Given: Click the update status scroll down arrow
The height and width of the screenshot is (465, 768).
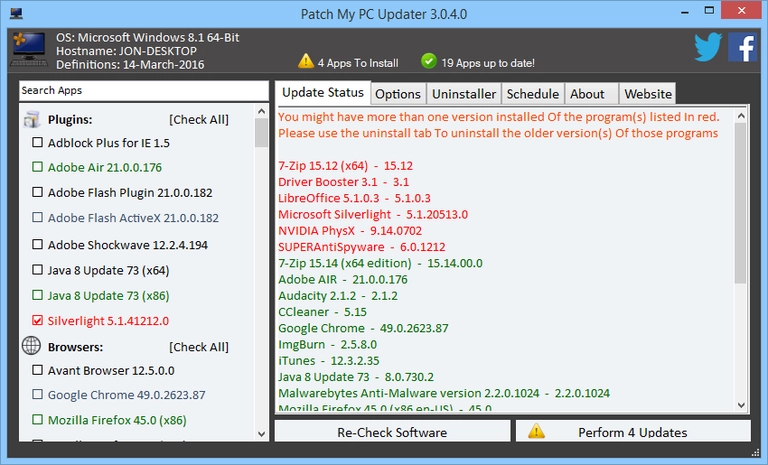Looking at the screenshot, I should tap(741, 405).
